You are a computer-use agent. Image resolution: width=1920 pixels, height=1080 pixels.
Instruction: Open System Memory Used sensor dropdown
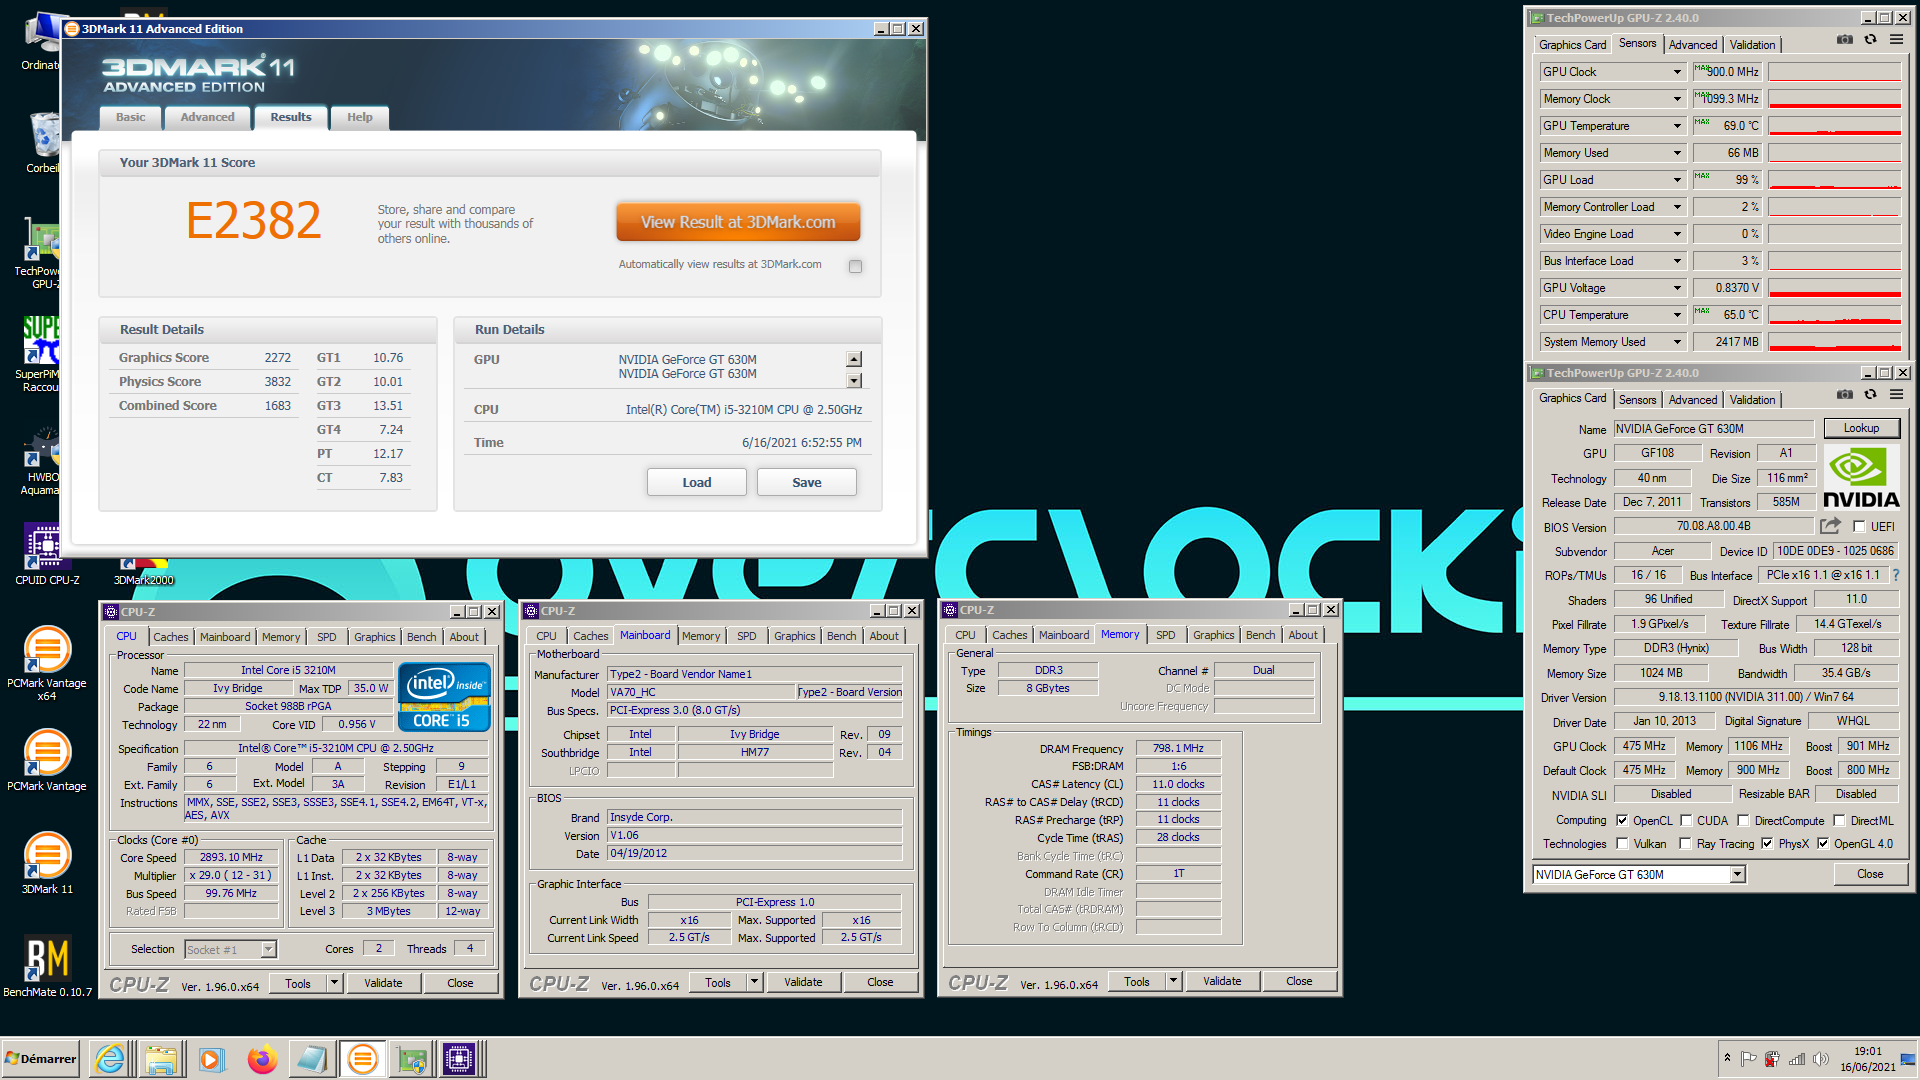(x=1677, y=342)
